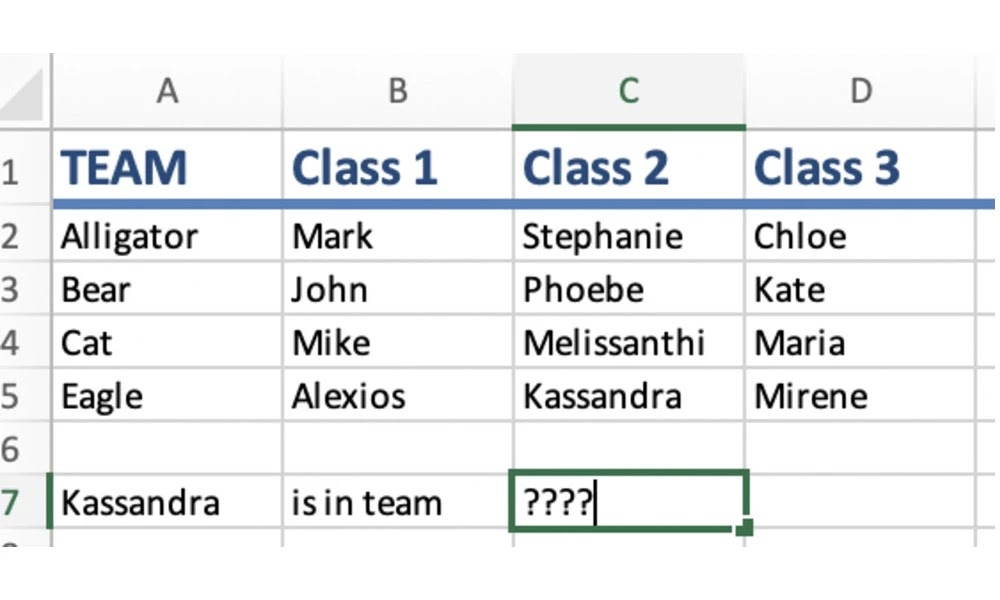This screenshot has height=600, width=1000.
Task: Select column D header
Action: (860, 91)
